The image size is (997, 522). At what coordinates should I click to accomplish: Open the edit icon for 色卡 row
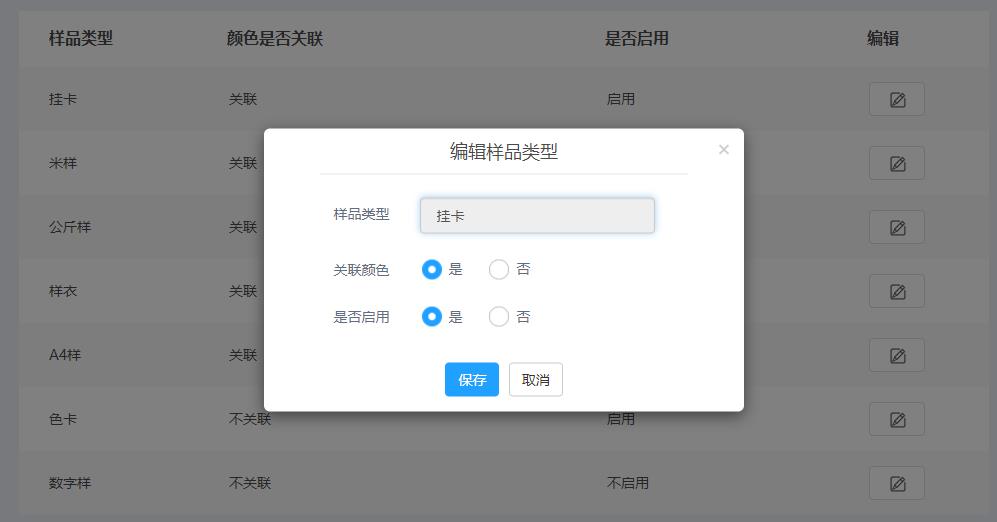coord(897,419)
